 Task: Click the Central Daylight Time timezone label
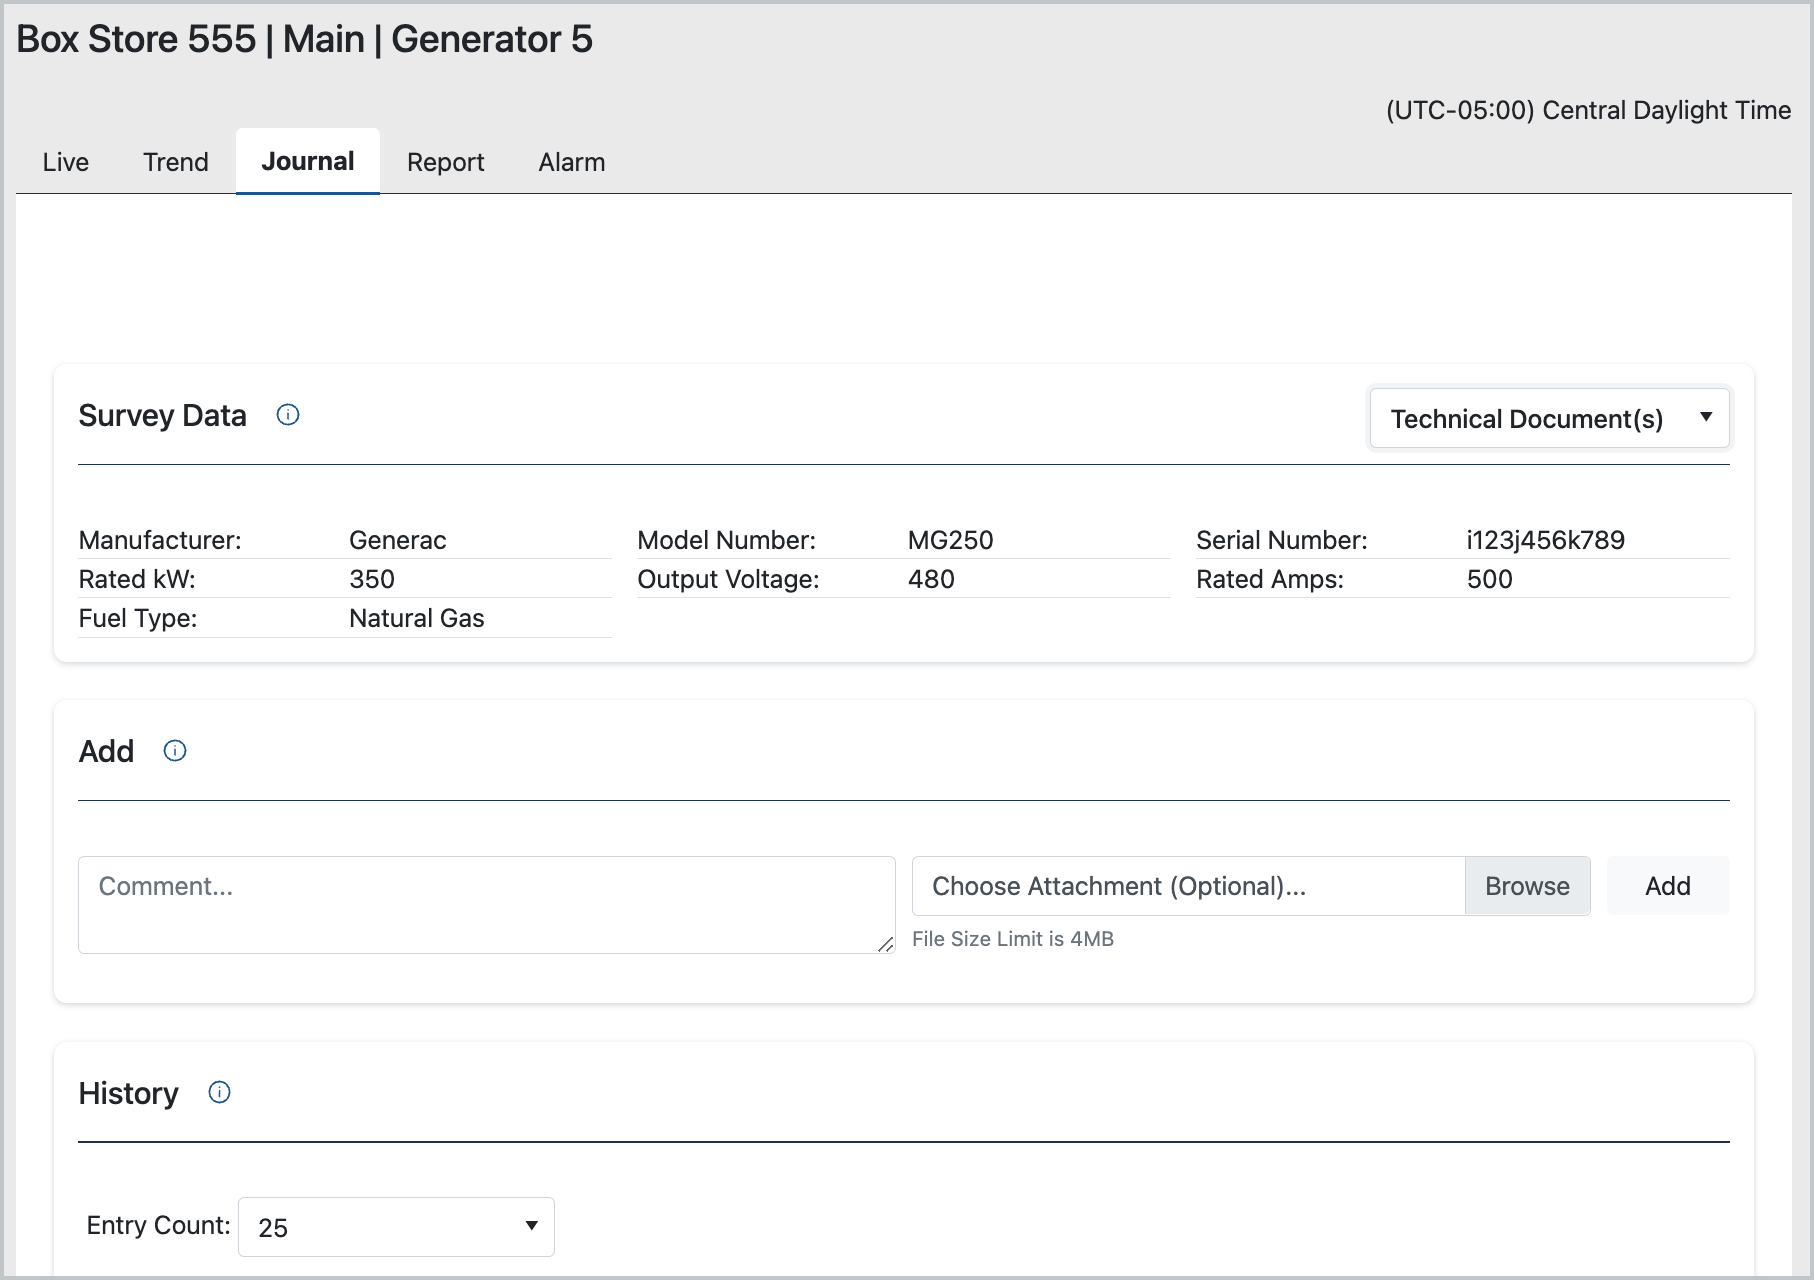point(1588,110)
